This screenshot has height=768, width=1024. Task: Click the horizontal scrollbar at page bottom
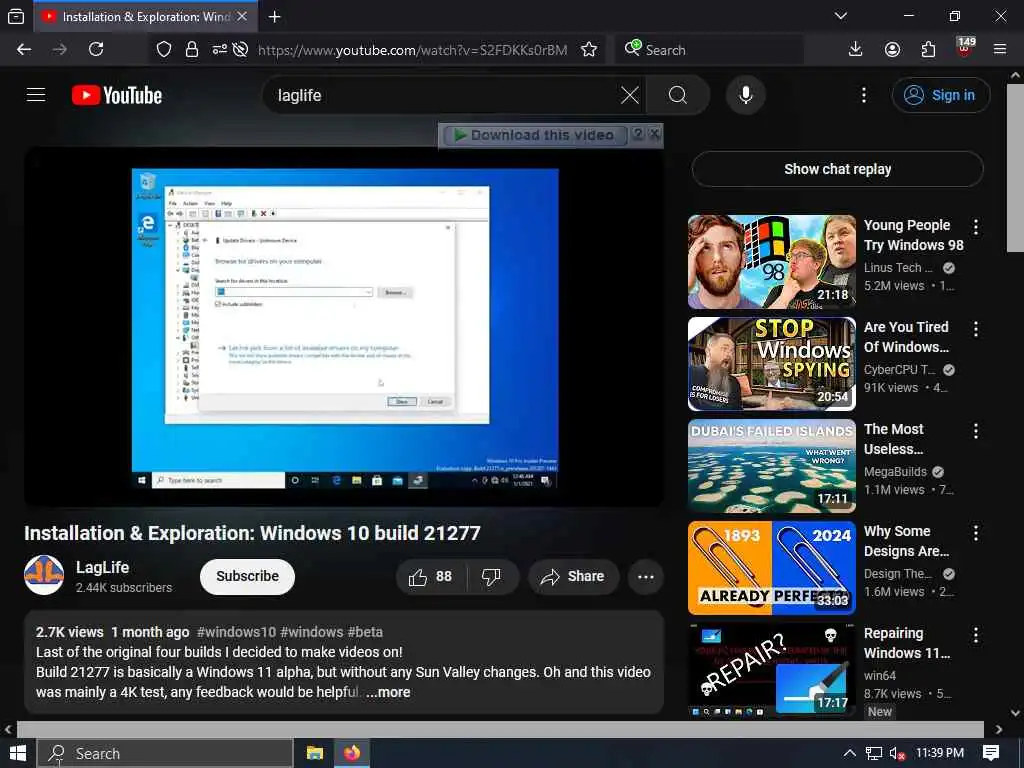click(x=500, y=729)
